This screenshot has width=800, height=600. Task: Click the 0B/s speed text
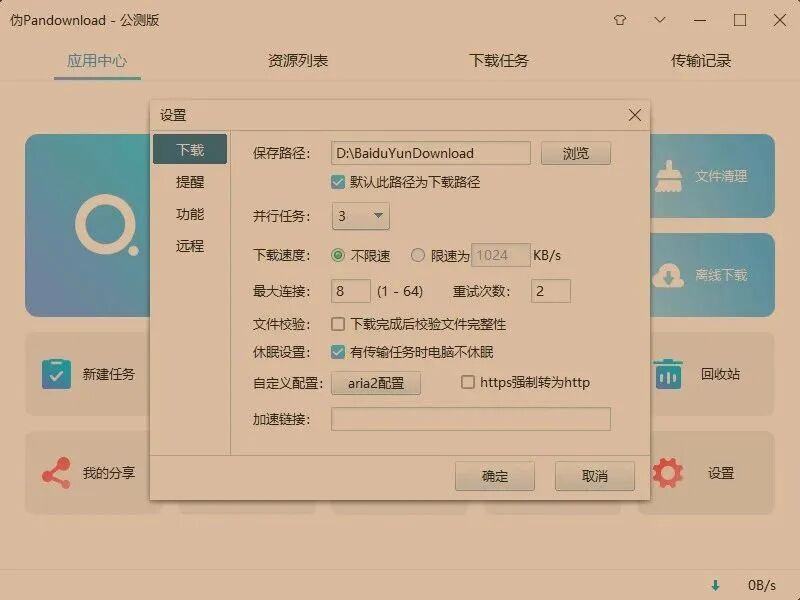click(x=762, y=585)
